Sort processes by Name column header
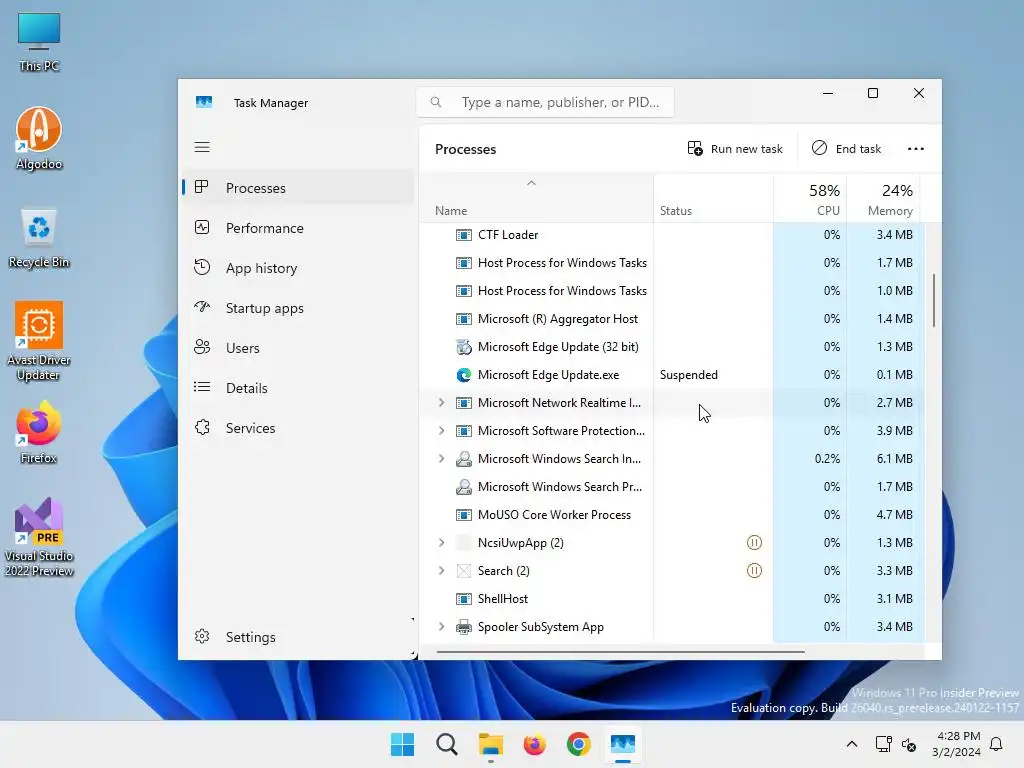The width and height of the screenshot is (1024, 768). tap(536, 198)
